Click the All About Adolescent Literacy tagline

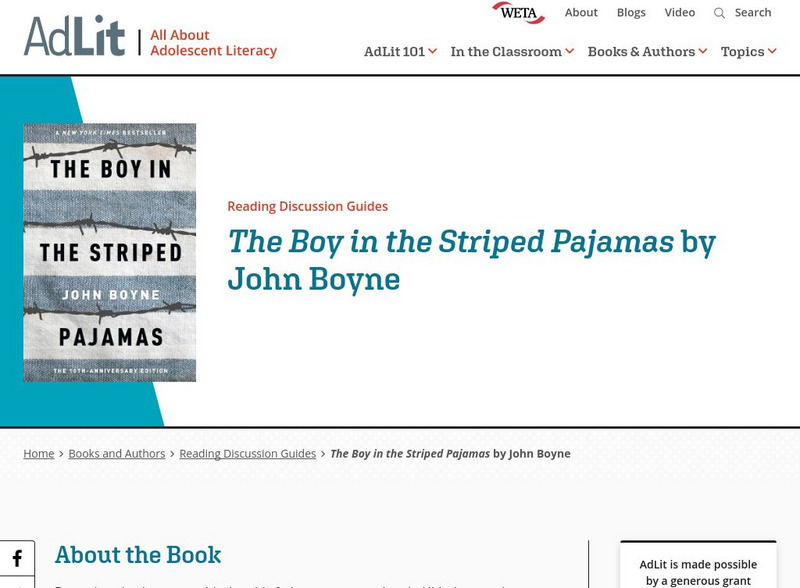tap(213, 43)
